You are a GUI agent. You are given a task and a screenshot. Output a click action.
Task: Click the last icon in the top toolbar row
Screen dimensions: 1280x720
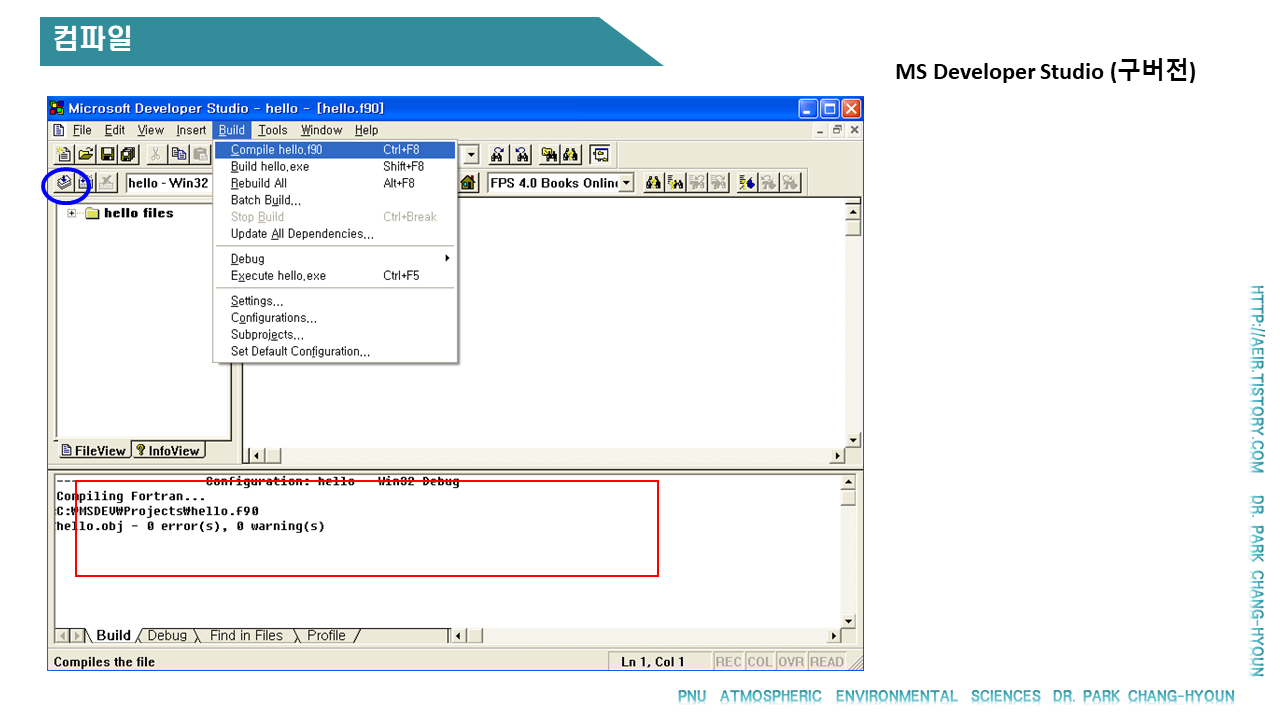600,154
